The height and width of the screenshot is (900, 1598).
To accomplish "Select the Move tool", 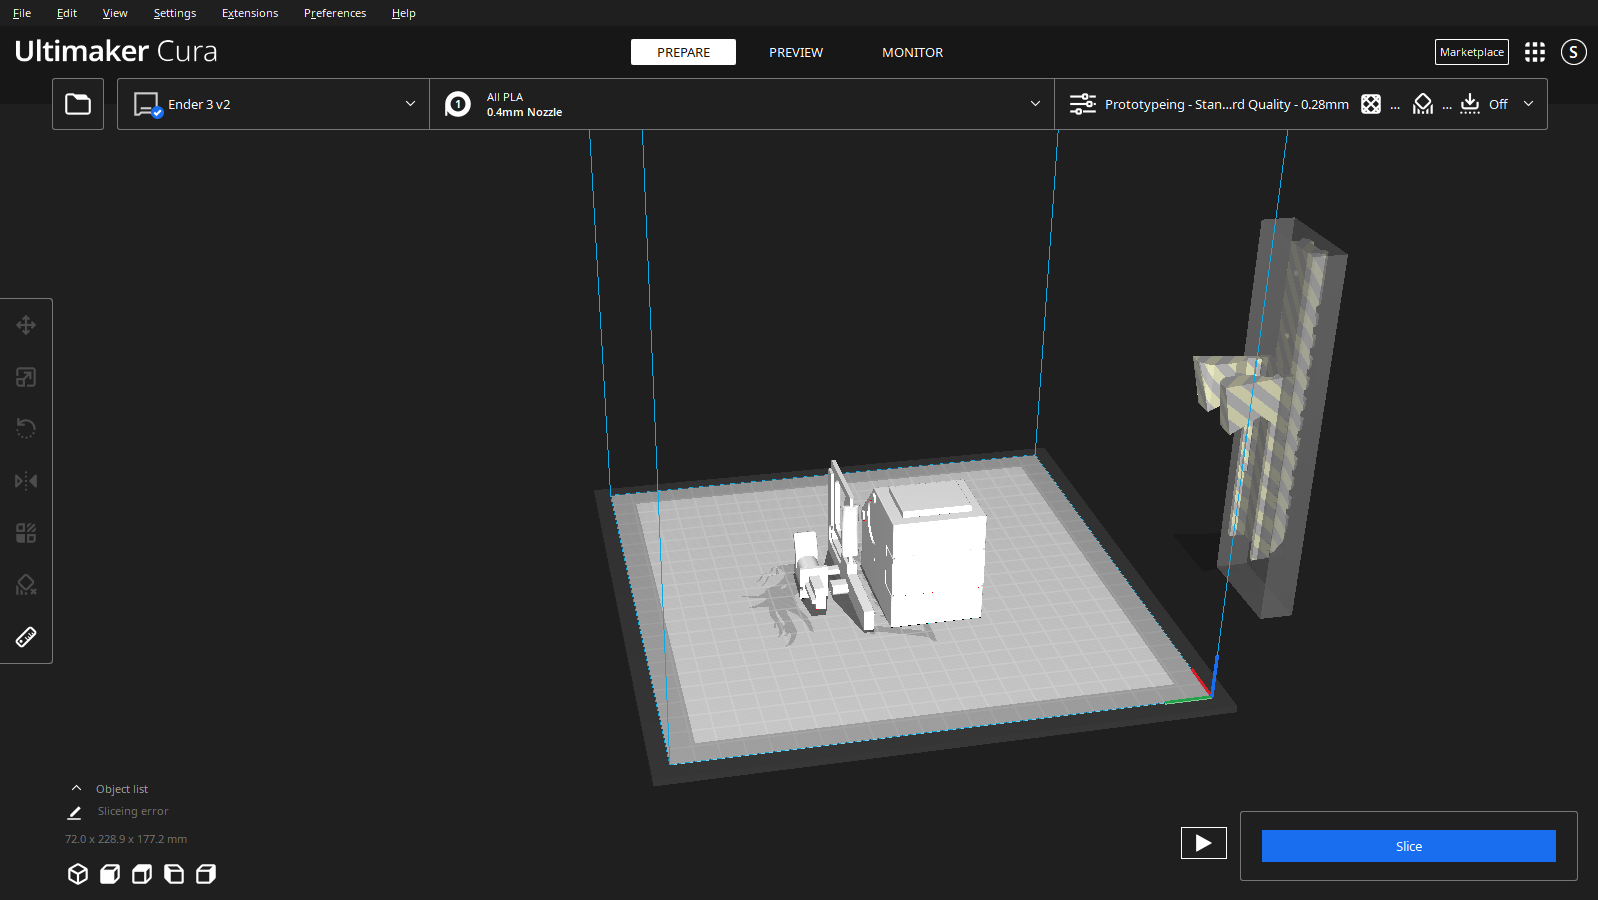I will [26, 325].
